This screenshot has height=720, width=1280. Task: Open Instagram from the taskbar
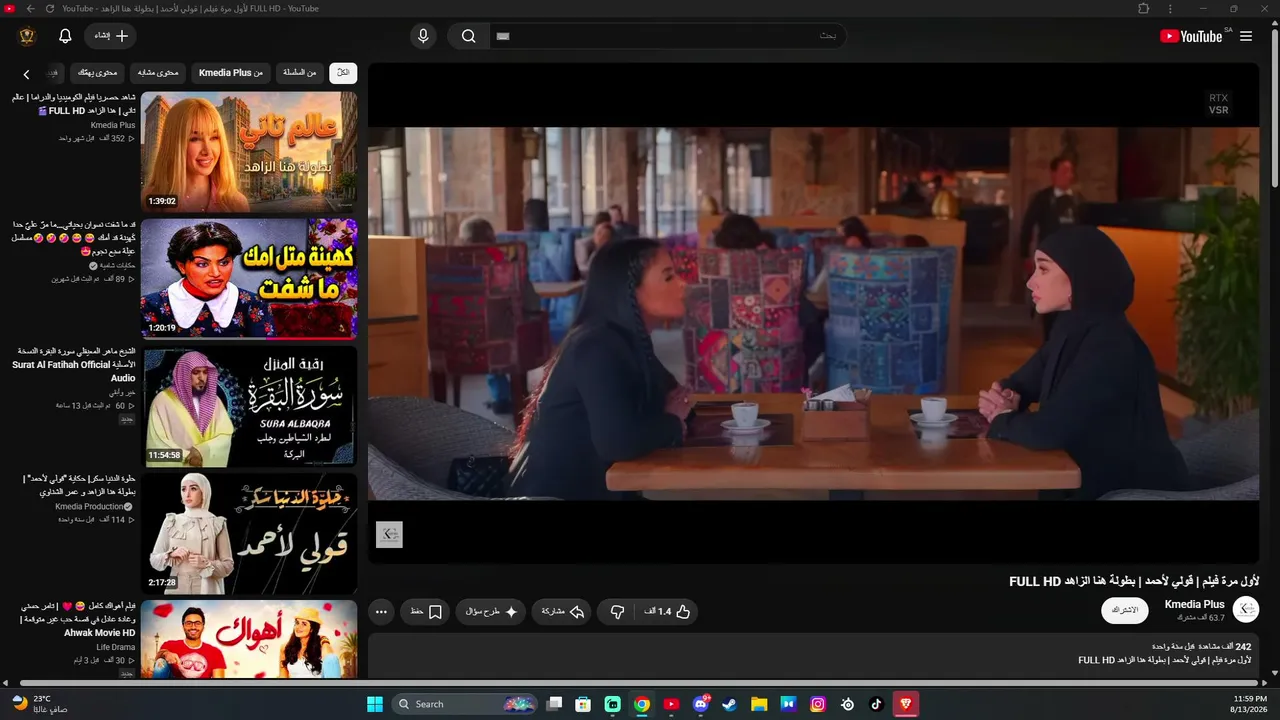[818, 704]
